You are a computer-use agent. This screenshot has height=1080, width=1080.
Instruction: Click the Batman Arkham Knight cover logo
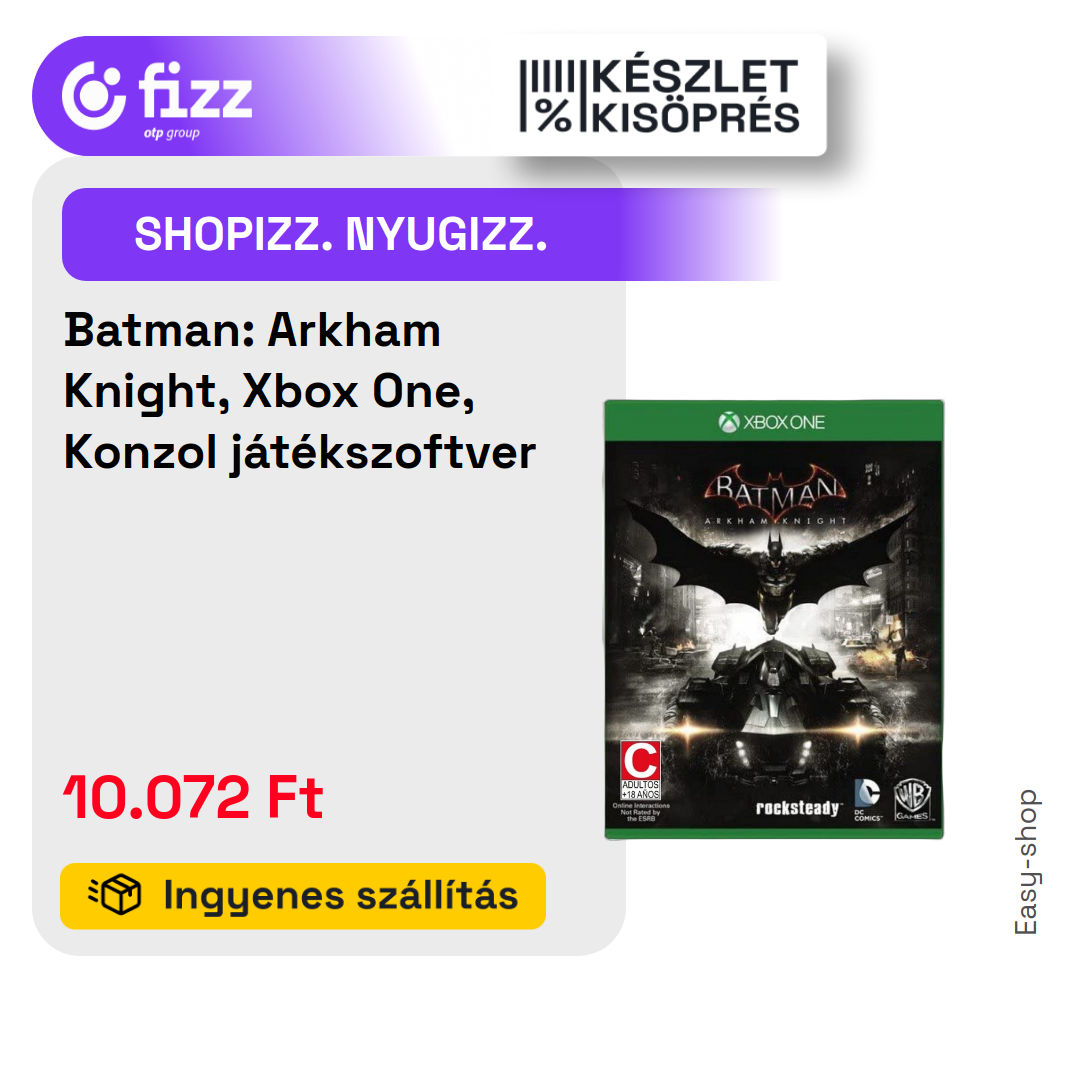[775, 496]
